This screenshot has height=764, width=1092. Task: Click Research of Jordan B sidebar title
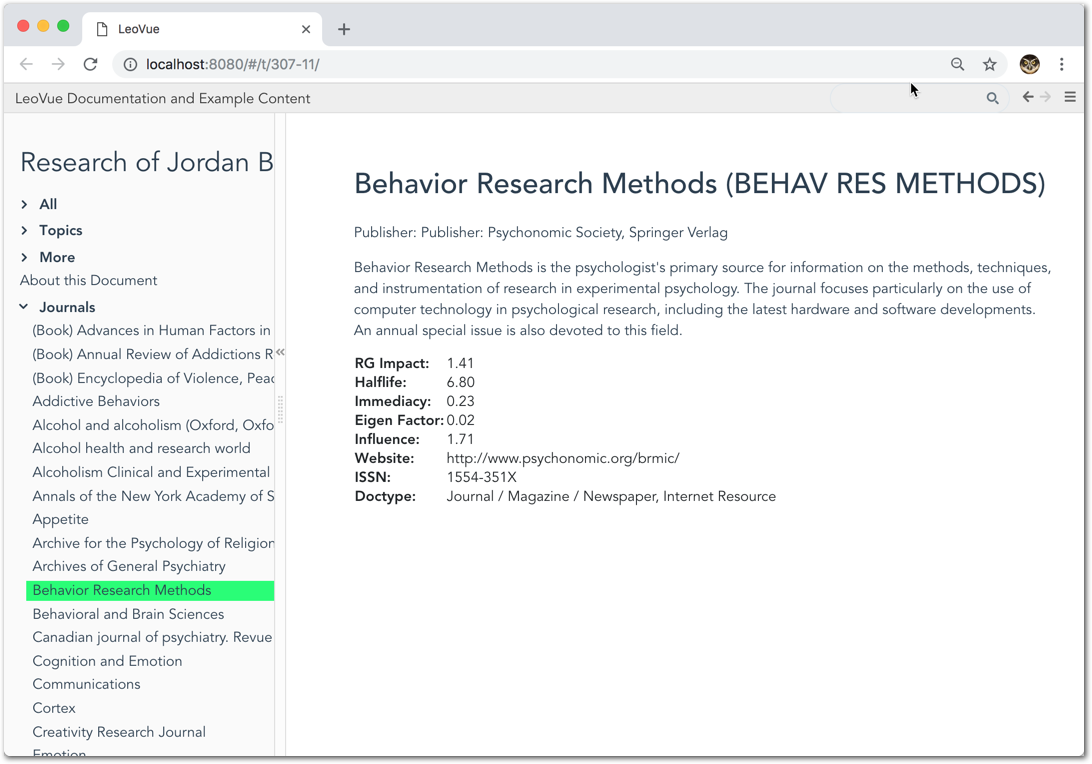pos(147,162)
